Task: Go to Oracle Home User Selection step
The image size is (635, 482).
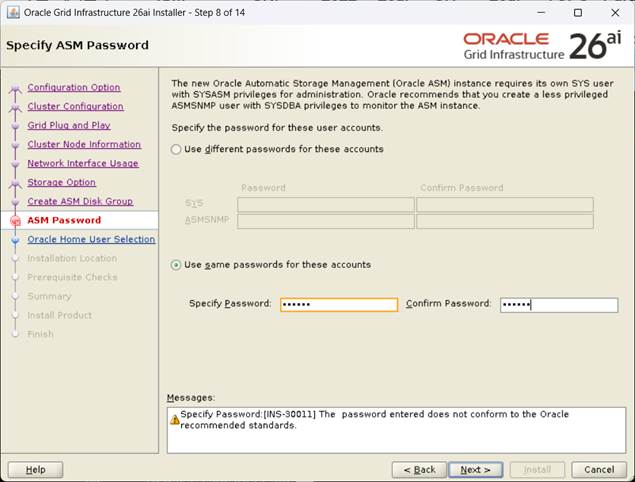Action: tap(91, 239)
